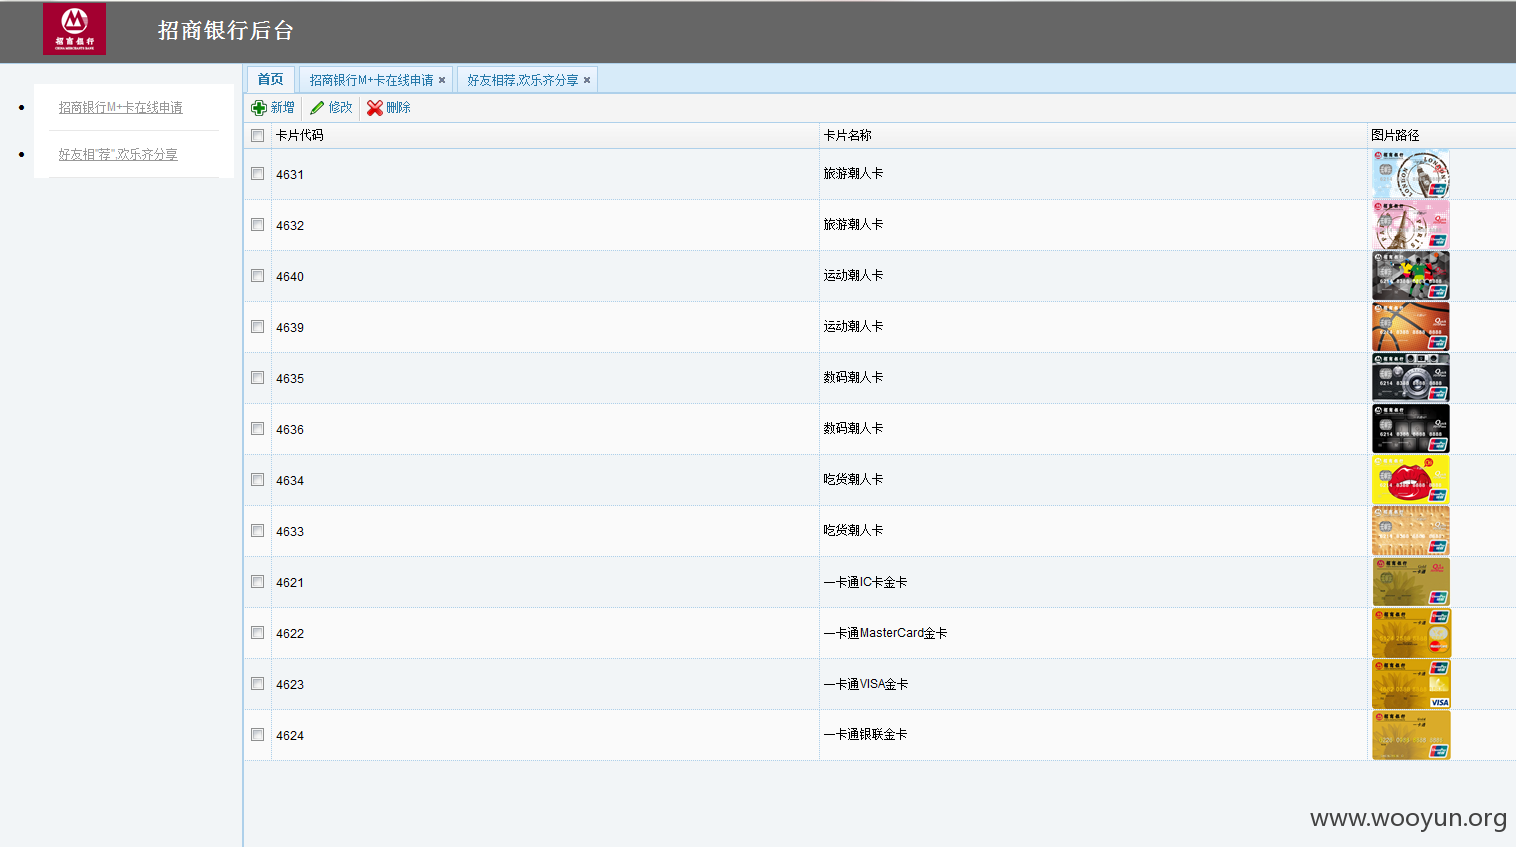Enable the checkbox for card 4634
Viewport: 1516px width, 847px height.
coord(258,480)
